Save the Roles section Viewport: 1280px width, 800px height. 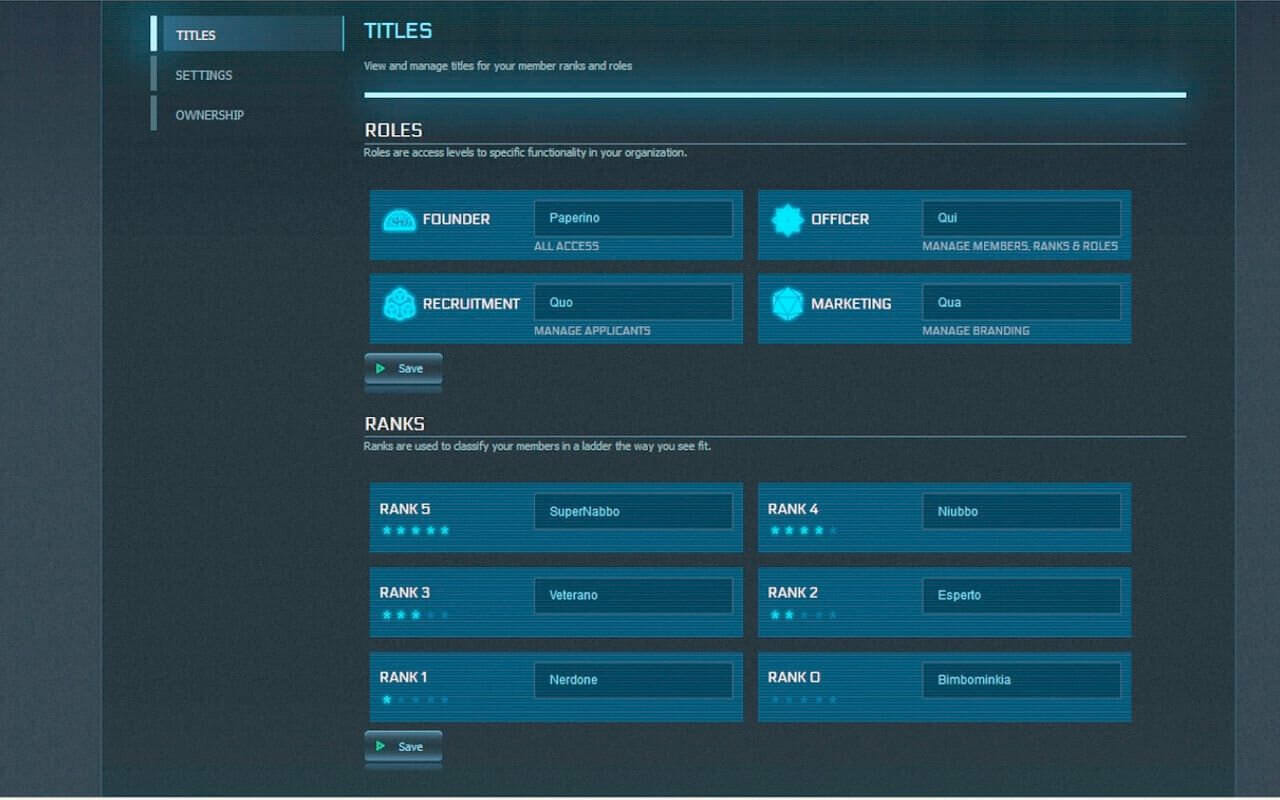403,369
